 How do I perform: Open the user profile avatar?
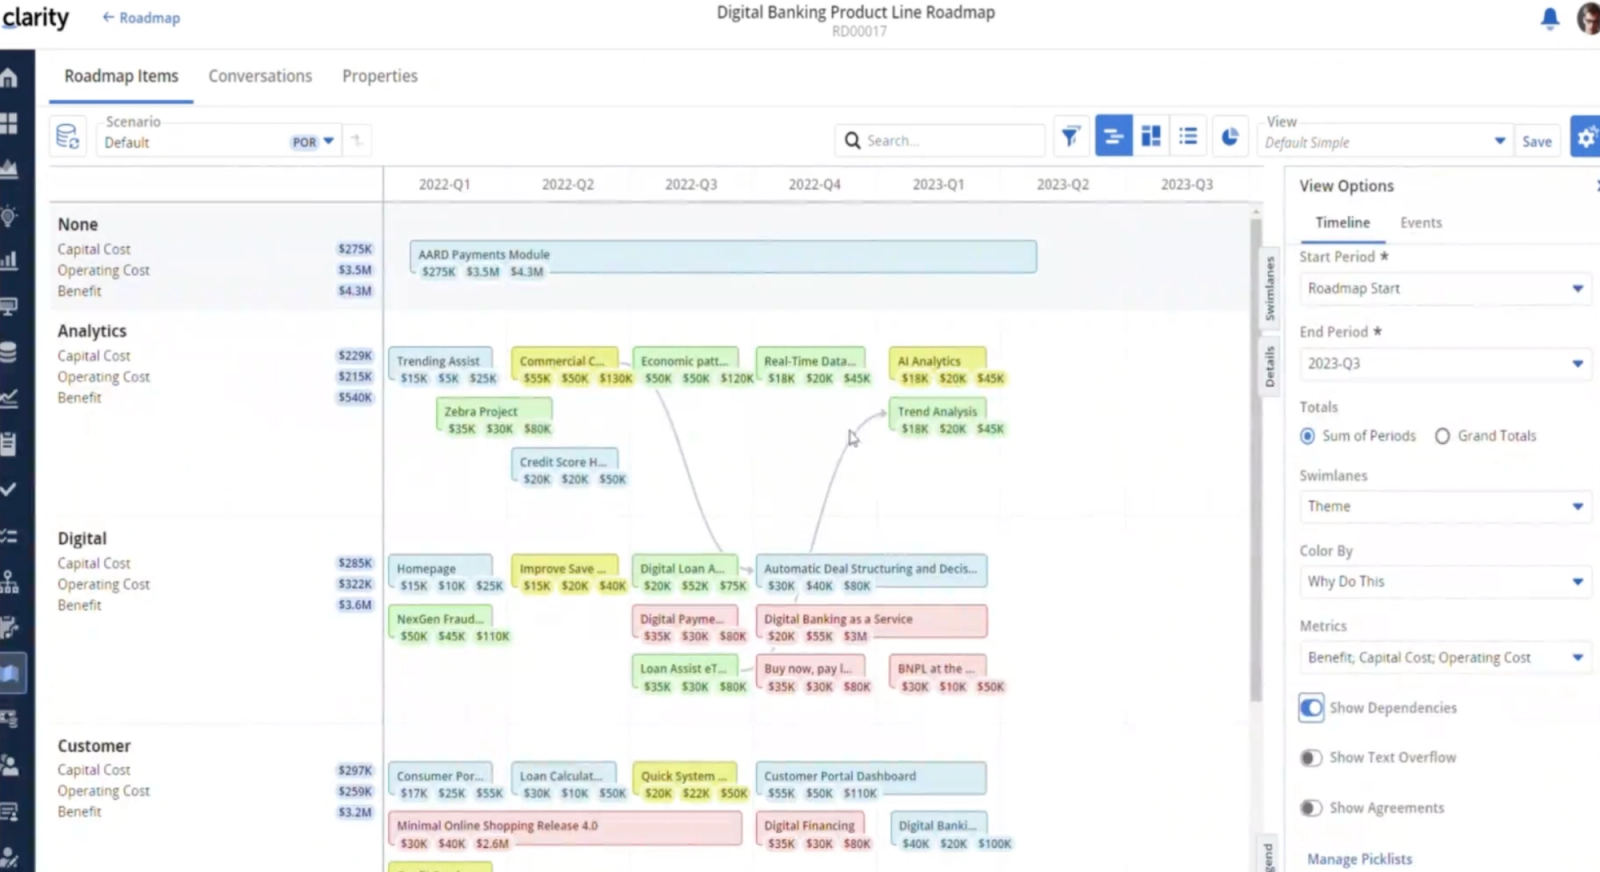pos(1588,18)
